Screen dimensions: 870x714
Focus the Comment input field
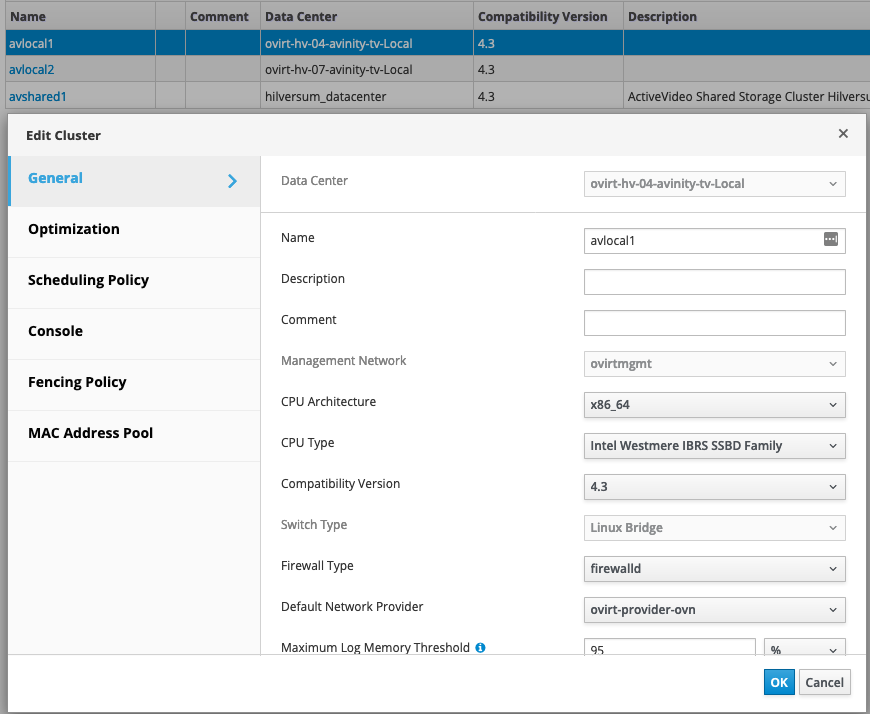coord(714,323)
